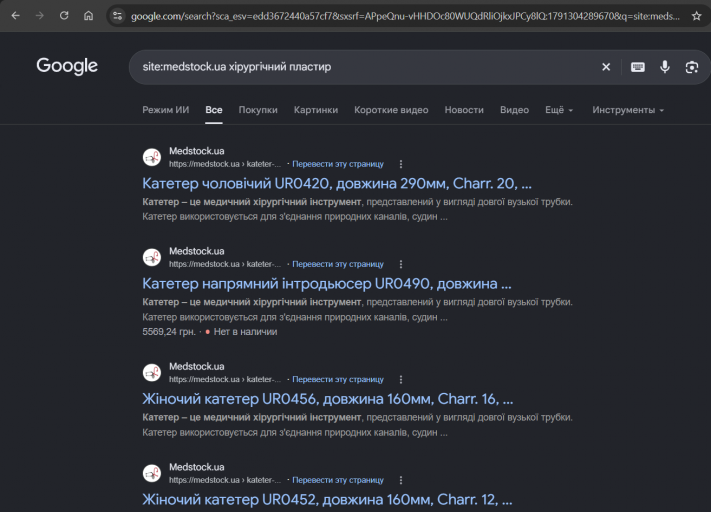The width and height of the screenshot is (711, 512).
Task: Open Катетер напрямний інтродьюсер UR0490 result link
Action: pos(327,284)
